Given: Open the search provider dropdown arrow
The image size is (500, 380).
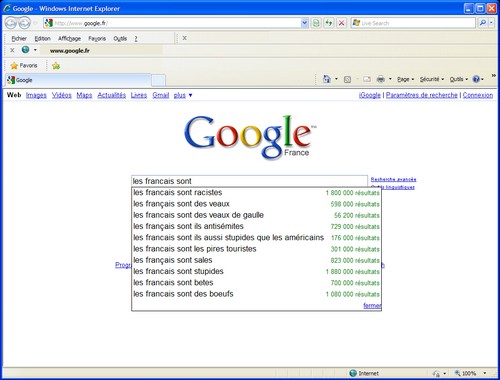Looking at the screenshot, I should pos(492,23).
